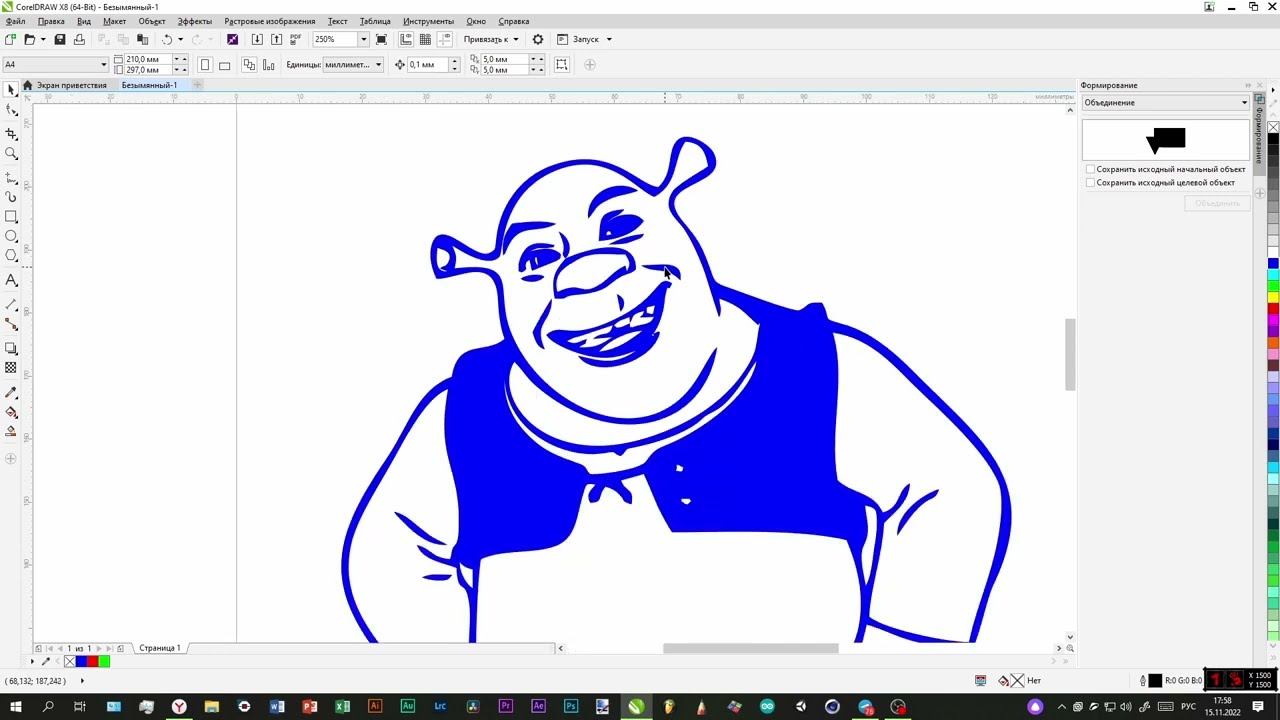Image resolution: width=1280 pixels, height=720 pixels.
Task: Click the Export icon in the toolbar
Action: [276, 39]
